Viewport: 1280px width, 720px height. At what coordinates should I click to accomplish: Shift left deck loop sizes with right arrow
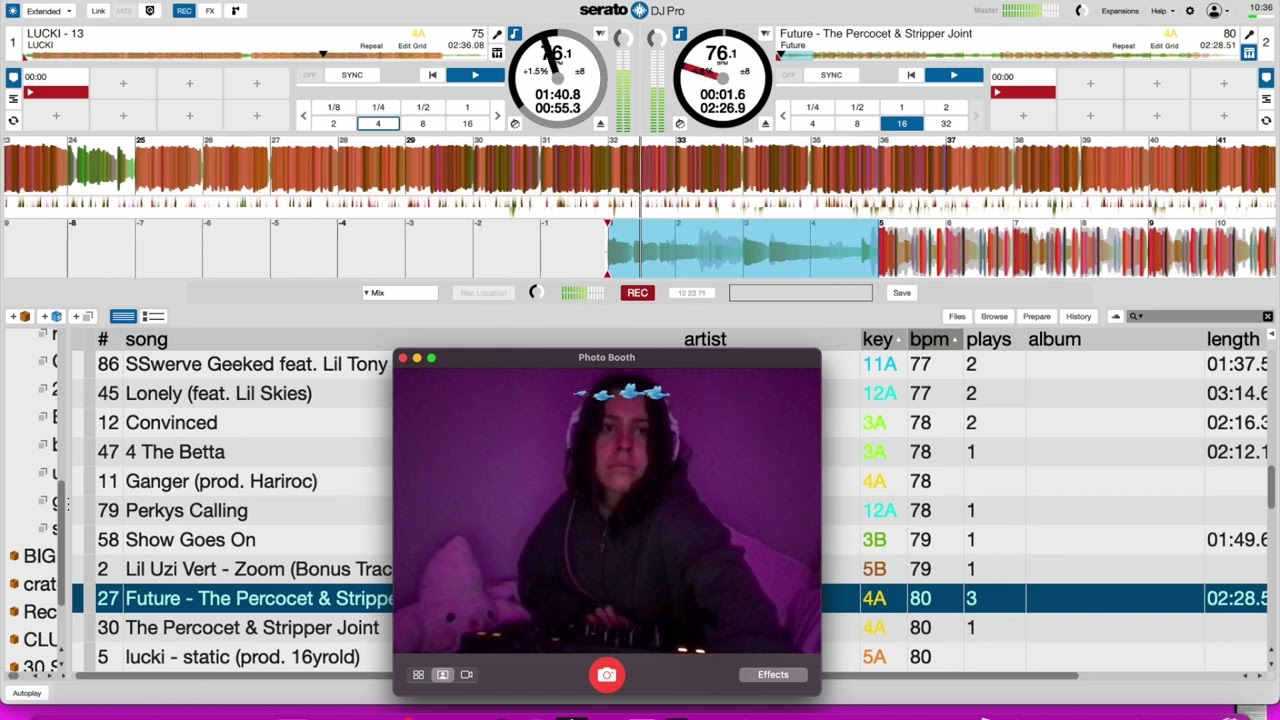coord(497,116)
